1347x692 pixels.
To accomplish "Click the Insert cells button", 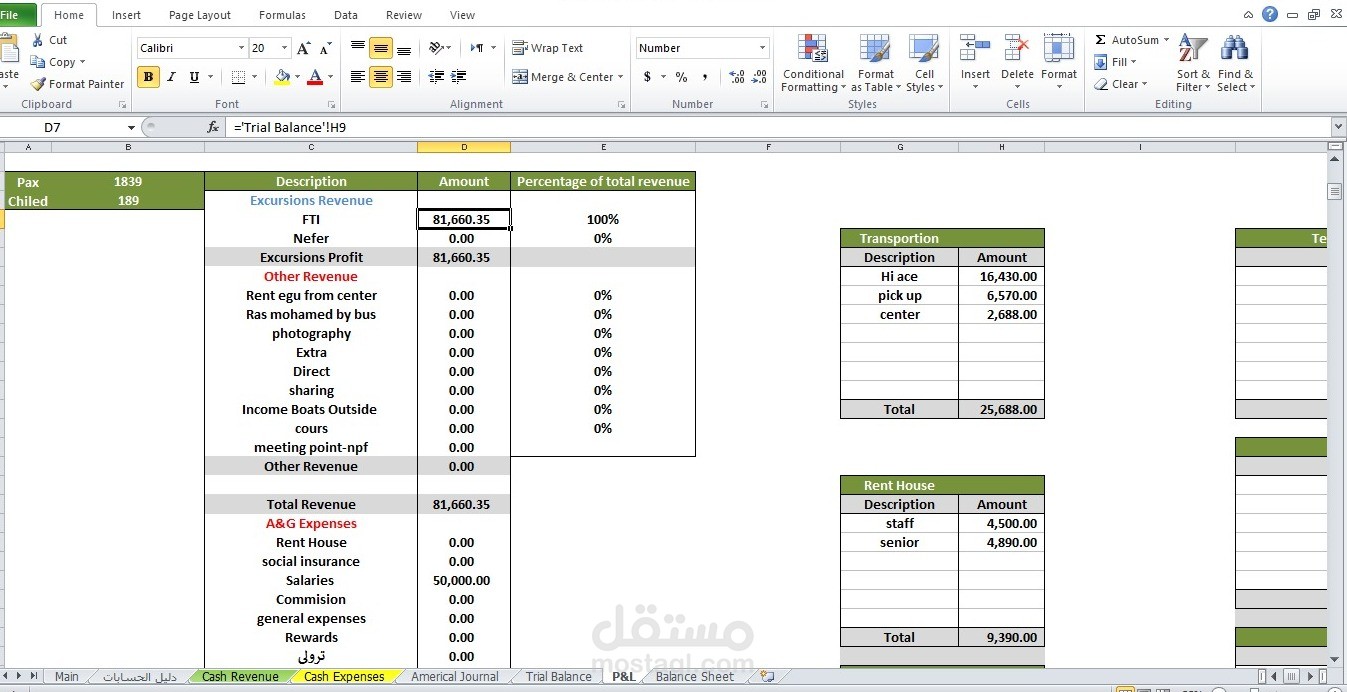I will pos(975,61).
